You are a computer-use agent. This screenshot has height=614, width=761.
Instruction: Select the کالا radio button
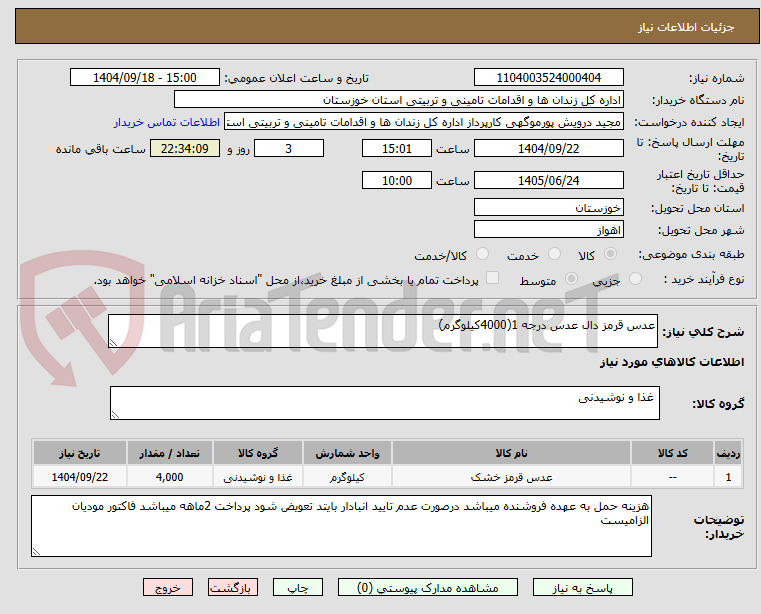coord(611,254)
